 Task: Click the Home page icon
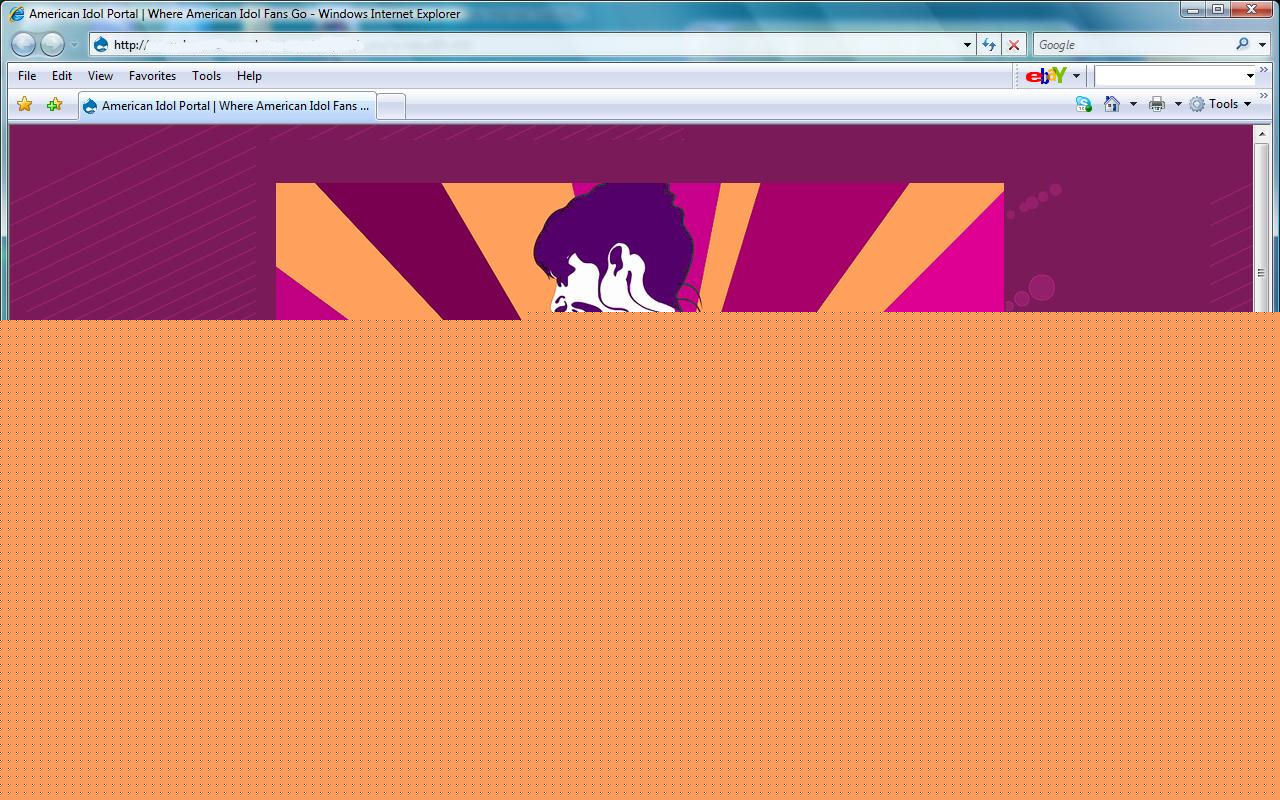[x=1112, y=104]
